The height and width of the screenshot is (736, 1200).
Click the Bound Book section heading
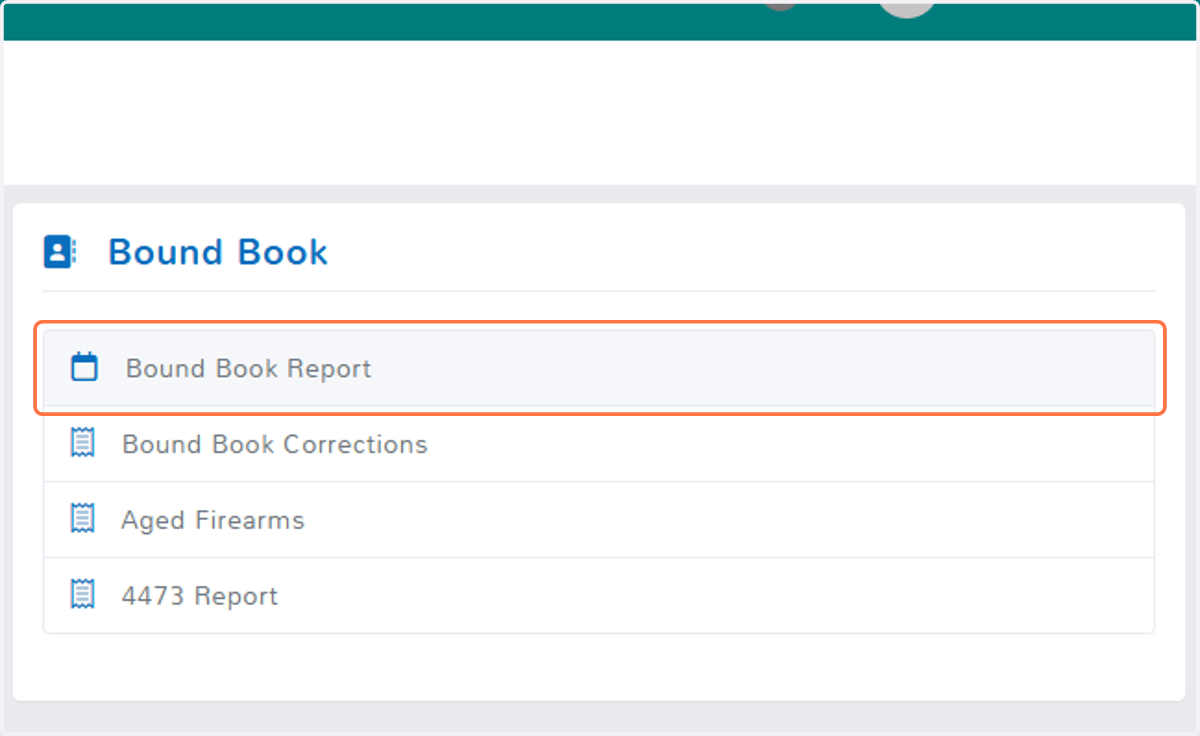(218, 252)
